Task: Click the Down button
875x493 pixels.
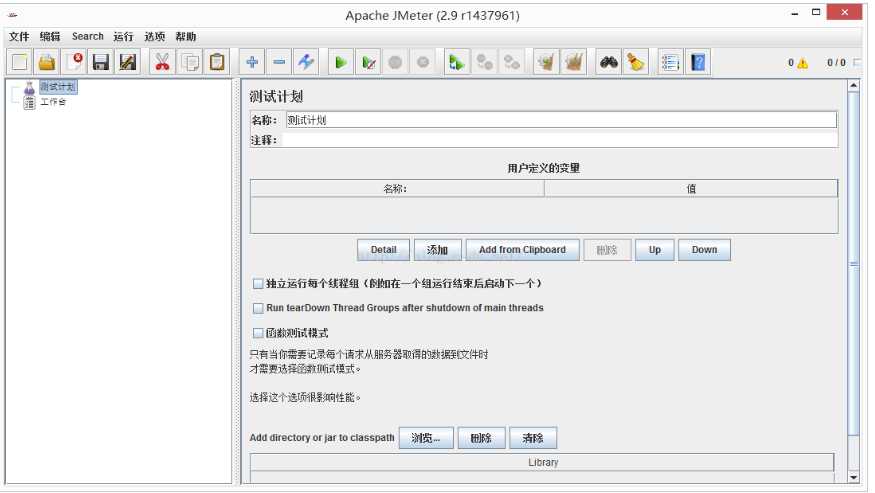Action: click(x=704, y=250)
